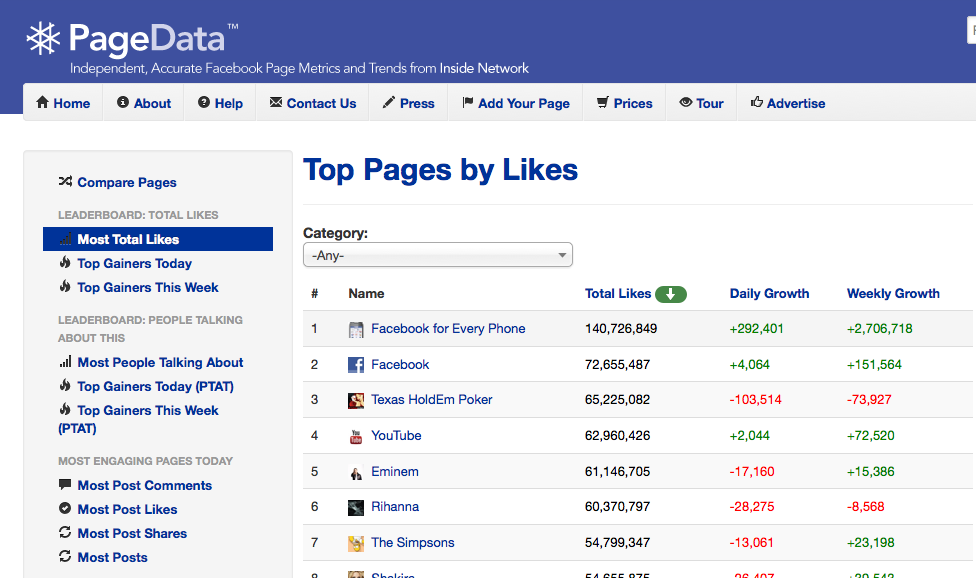Viewport: 976px width, 578px height.
Task: Open the Compare Pages link
Action: pyautogui.click(x=127, y=182)
